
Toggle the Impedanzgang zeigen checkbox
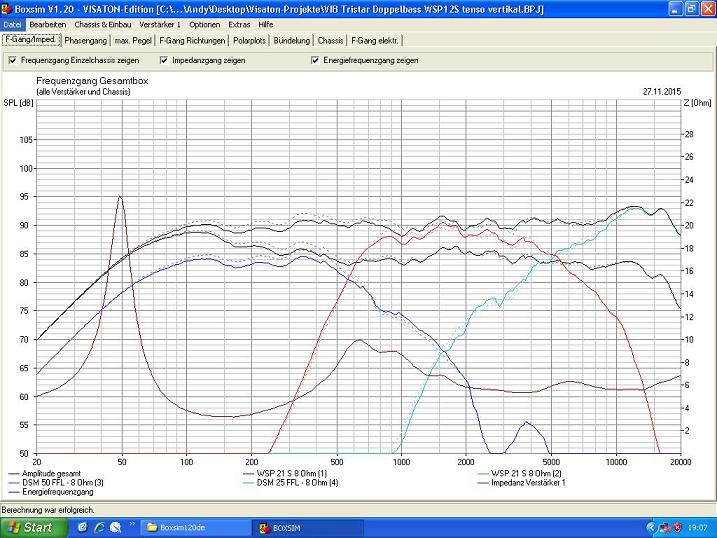(164, 60)
